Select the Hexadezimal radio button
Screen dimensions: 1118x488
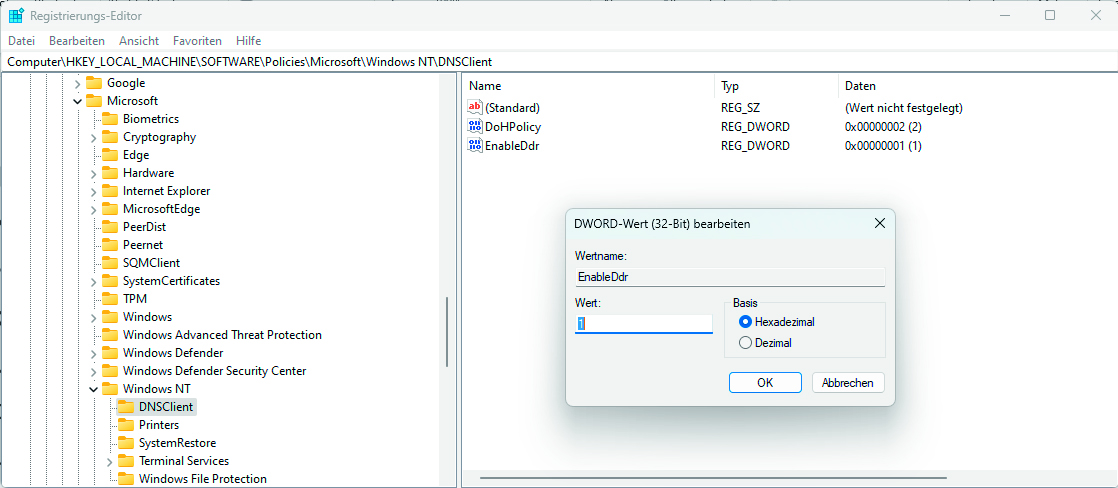click(745, 322)
